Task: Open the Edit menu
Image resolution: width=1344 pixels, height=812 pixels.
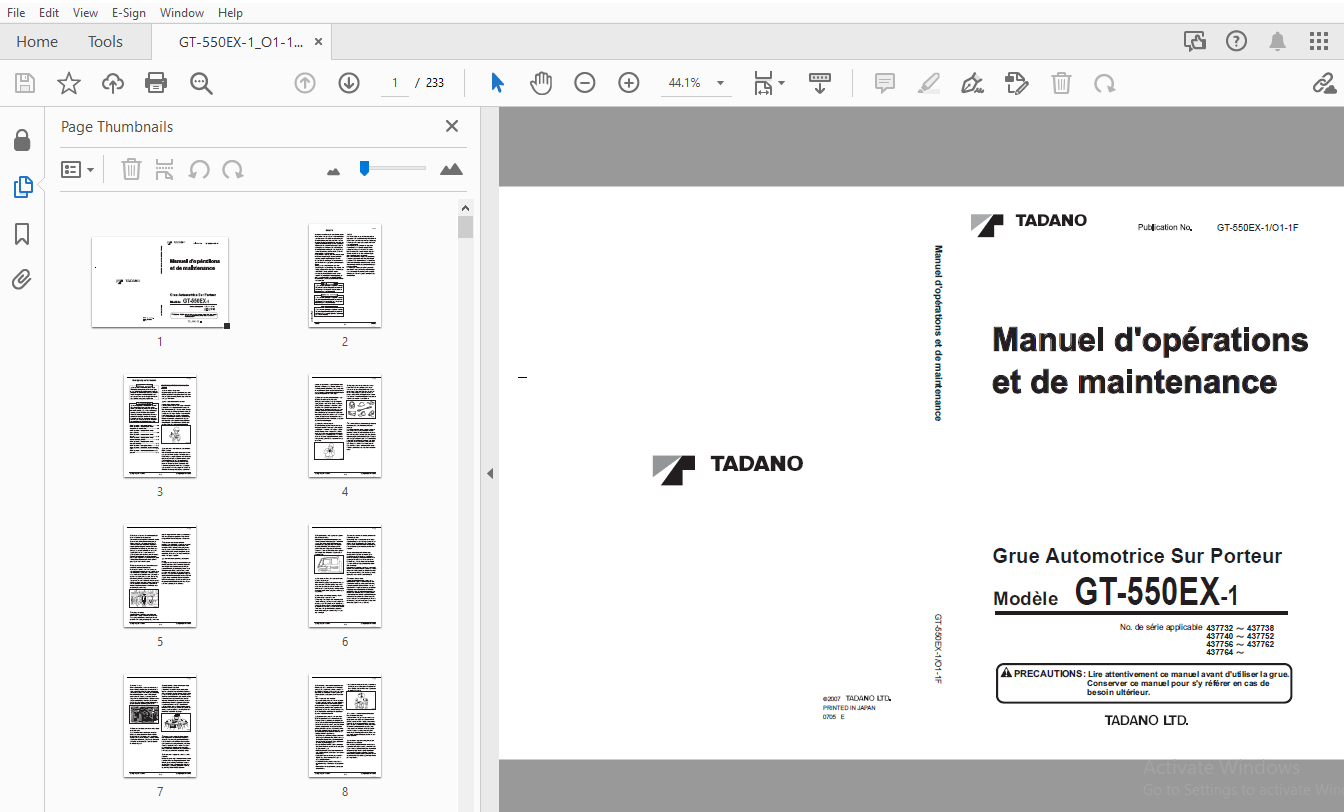Action: pos(49,13)
